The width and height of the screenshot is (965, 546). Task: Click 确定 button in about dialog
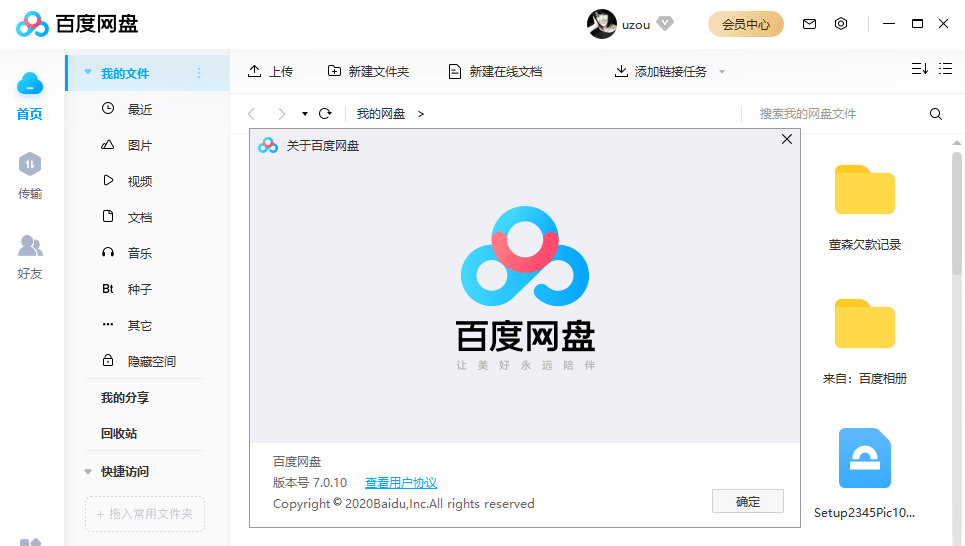[x=748, y=501]
